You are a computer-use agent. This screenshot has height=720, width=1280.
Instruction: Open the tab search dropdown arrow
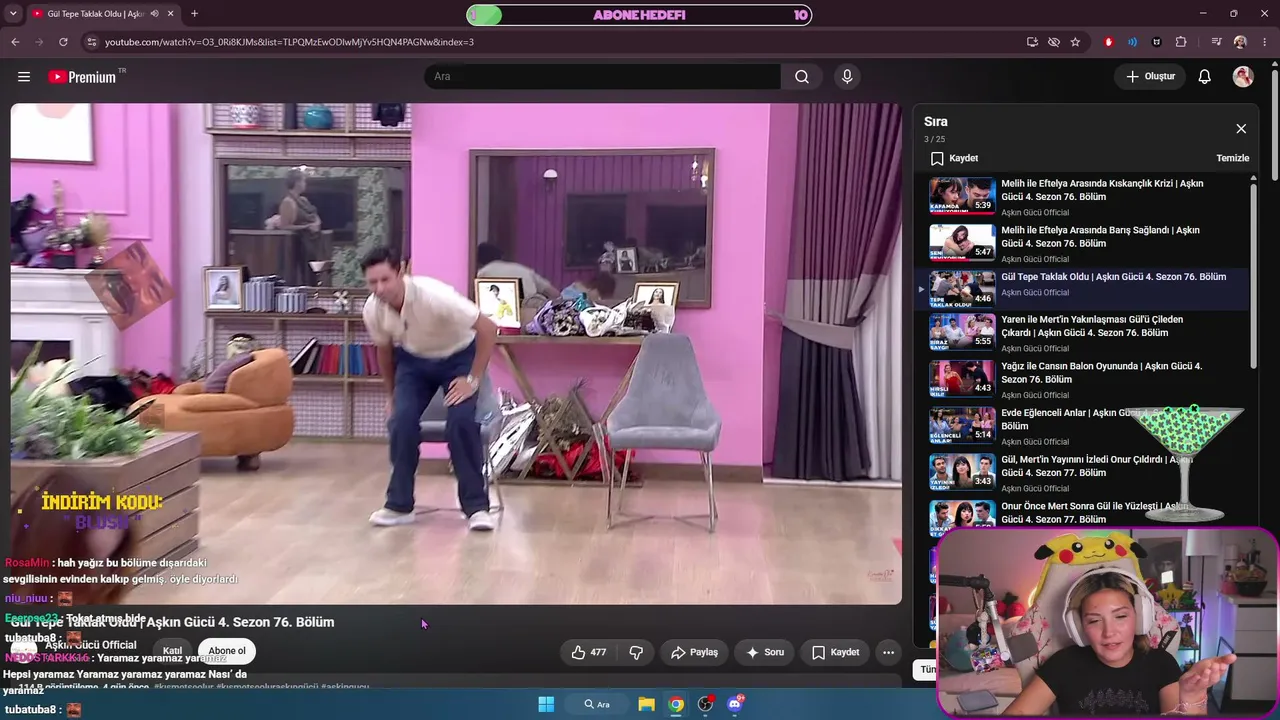pyautogui.click(x=15, y=14)
